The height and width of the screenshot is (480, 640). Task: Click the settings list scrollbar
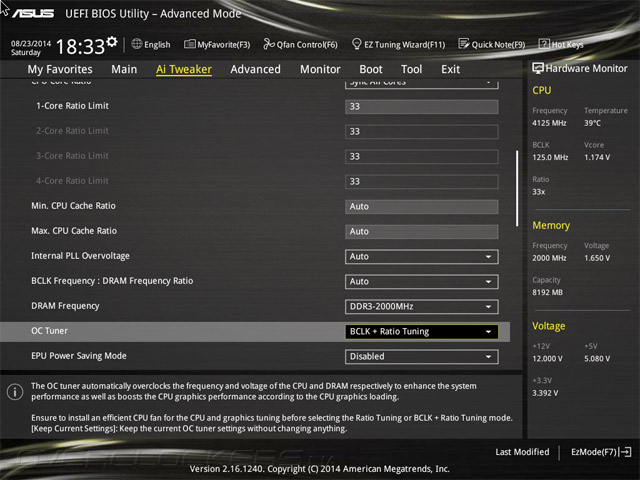(517, 188)
